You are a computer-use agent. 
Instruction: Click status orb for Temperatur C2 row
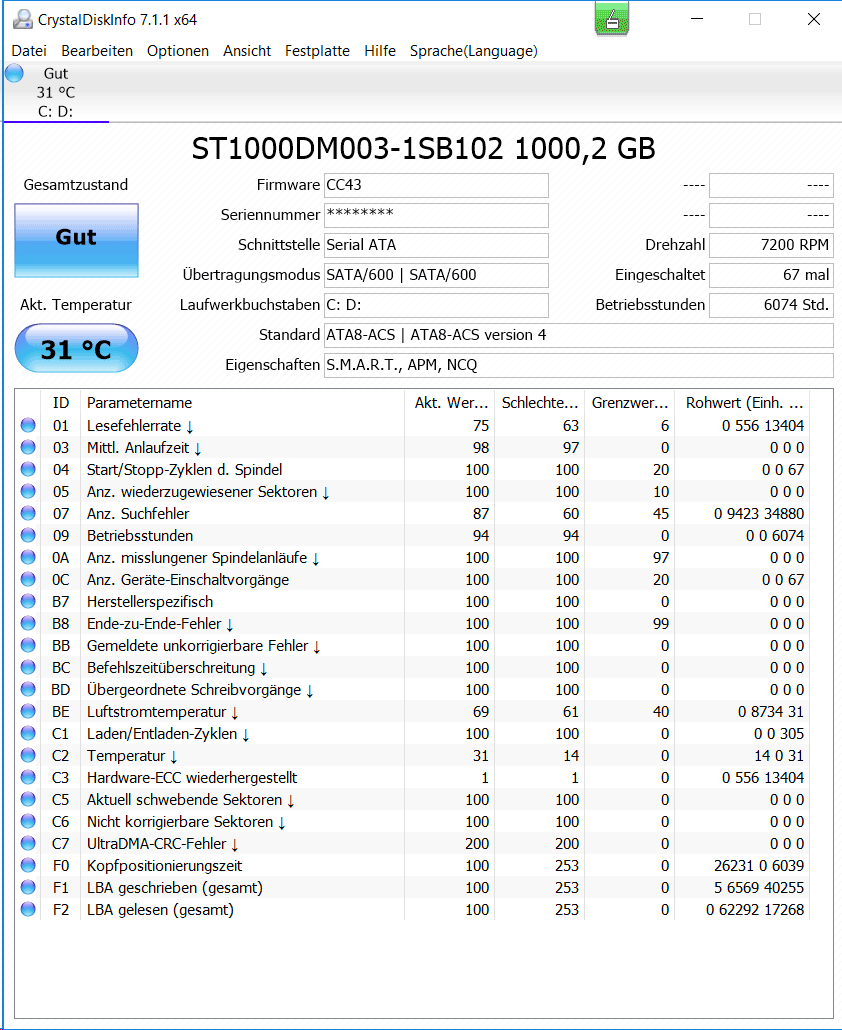28,755
